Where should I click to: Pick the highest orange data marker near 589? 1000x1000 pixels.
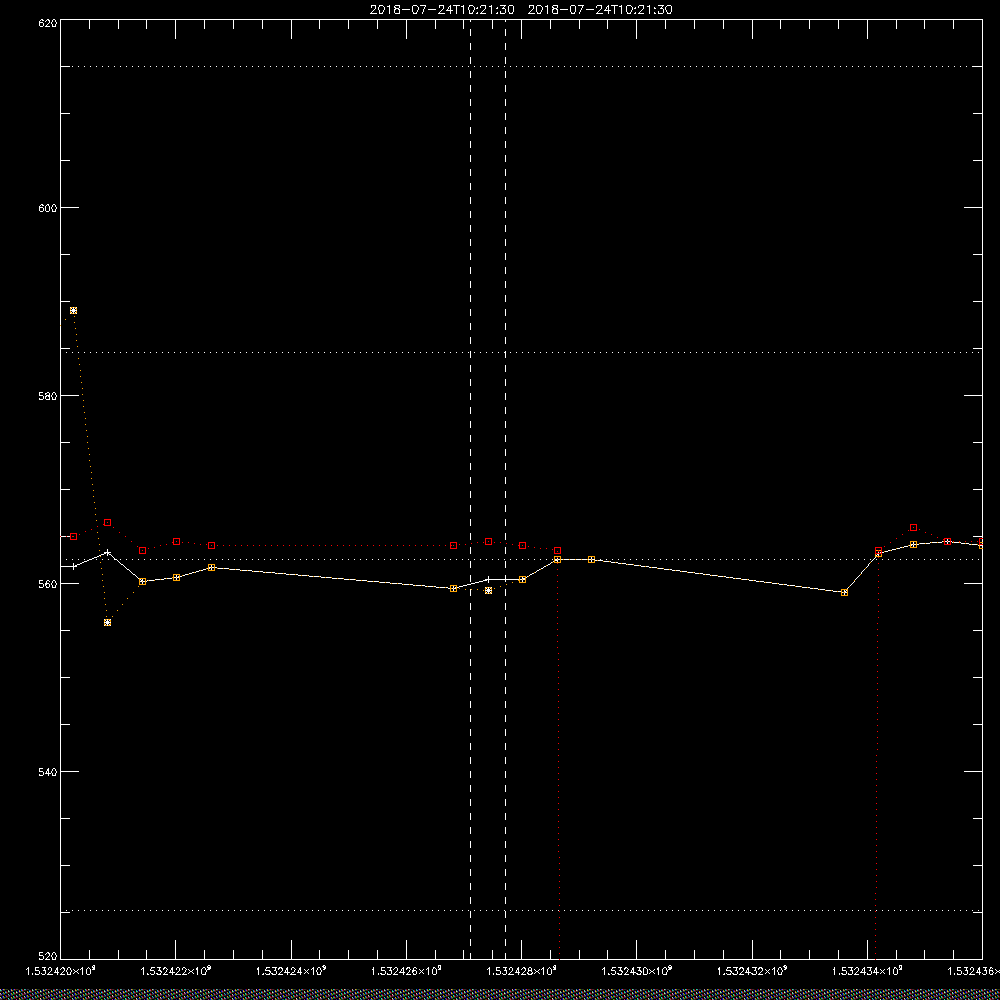click(73, 311)
